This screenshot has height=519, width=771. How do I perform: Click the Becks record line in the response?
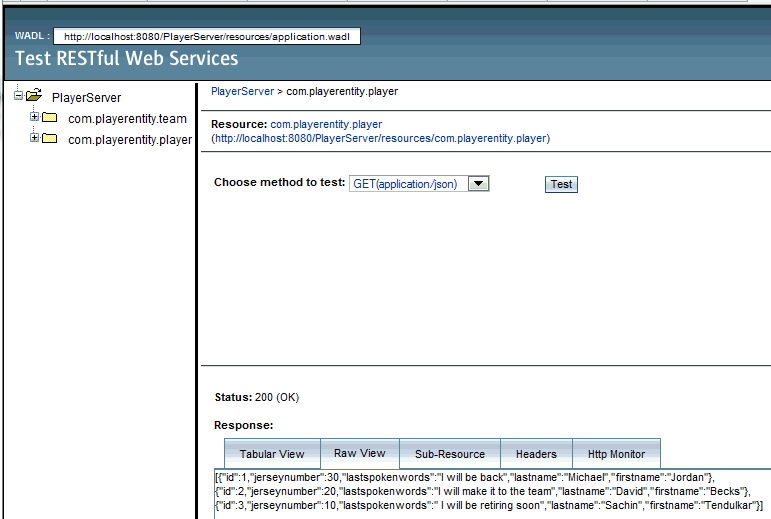(x=482, y=491)
